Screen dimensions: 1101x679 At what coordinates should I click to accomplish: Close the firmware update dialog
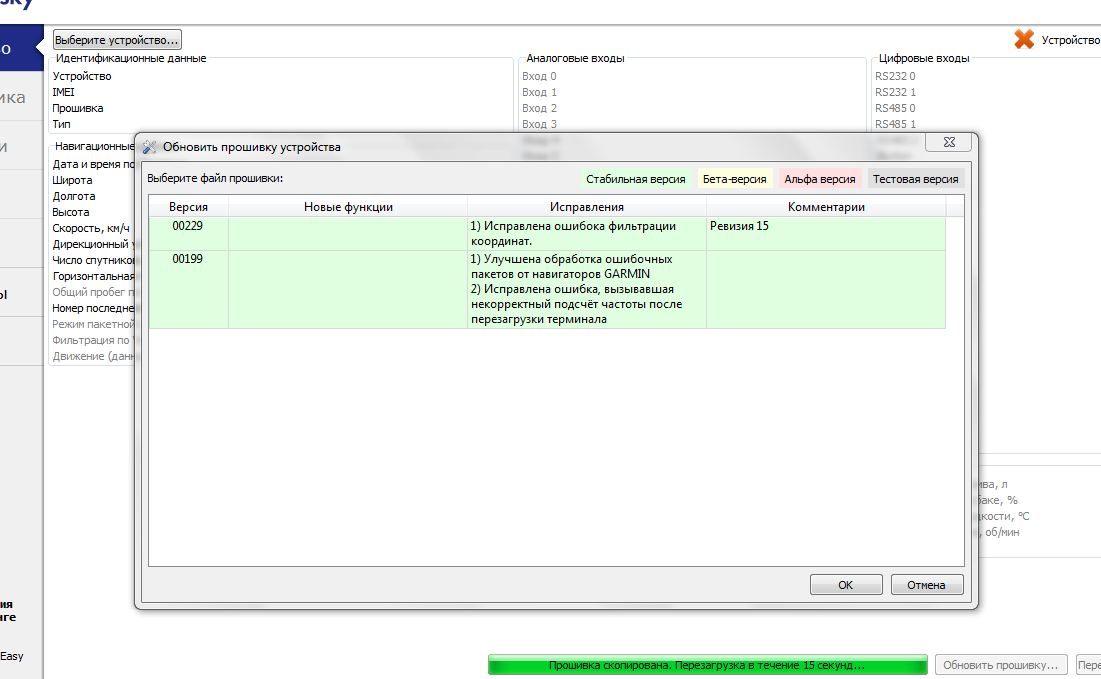[x=947, y=144]
